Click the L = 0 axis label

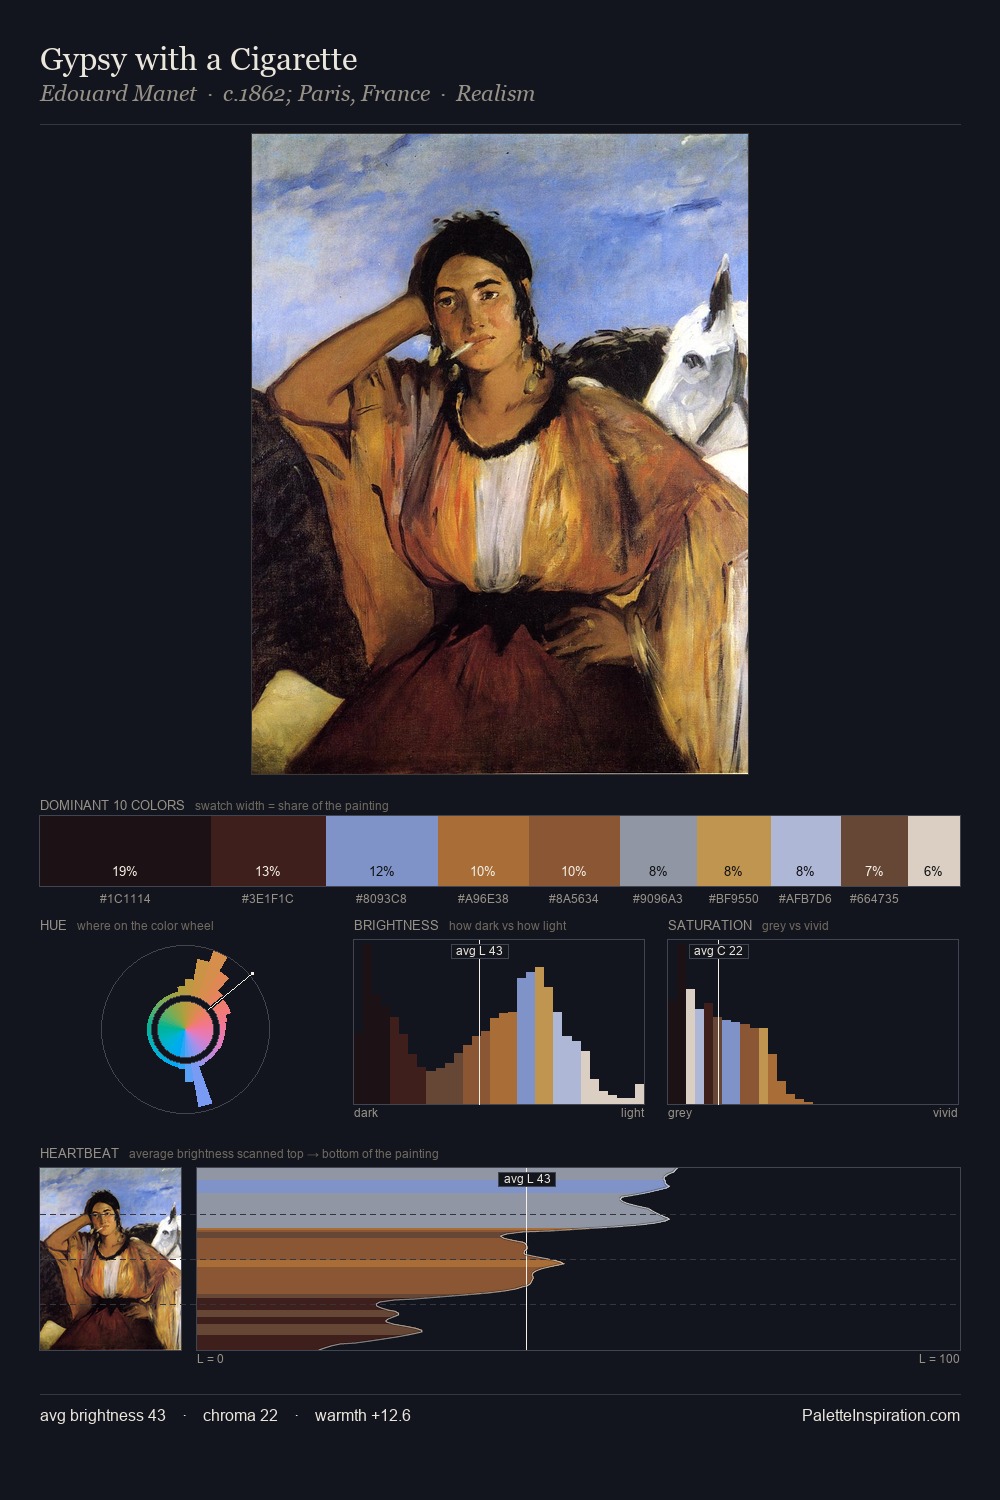coord(210,1359)
